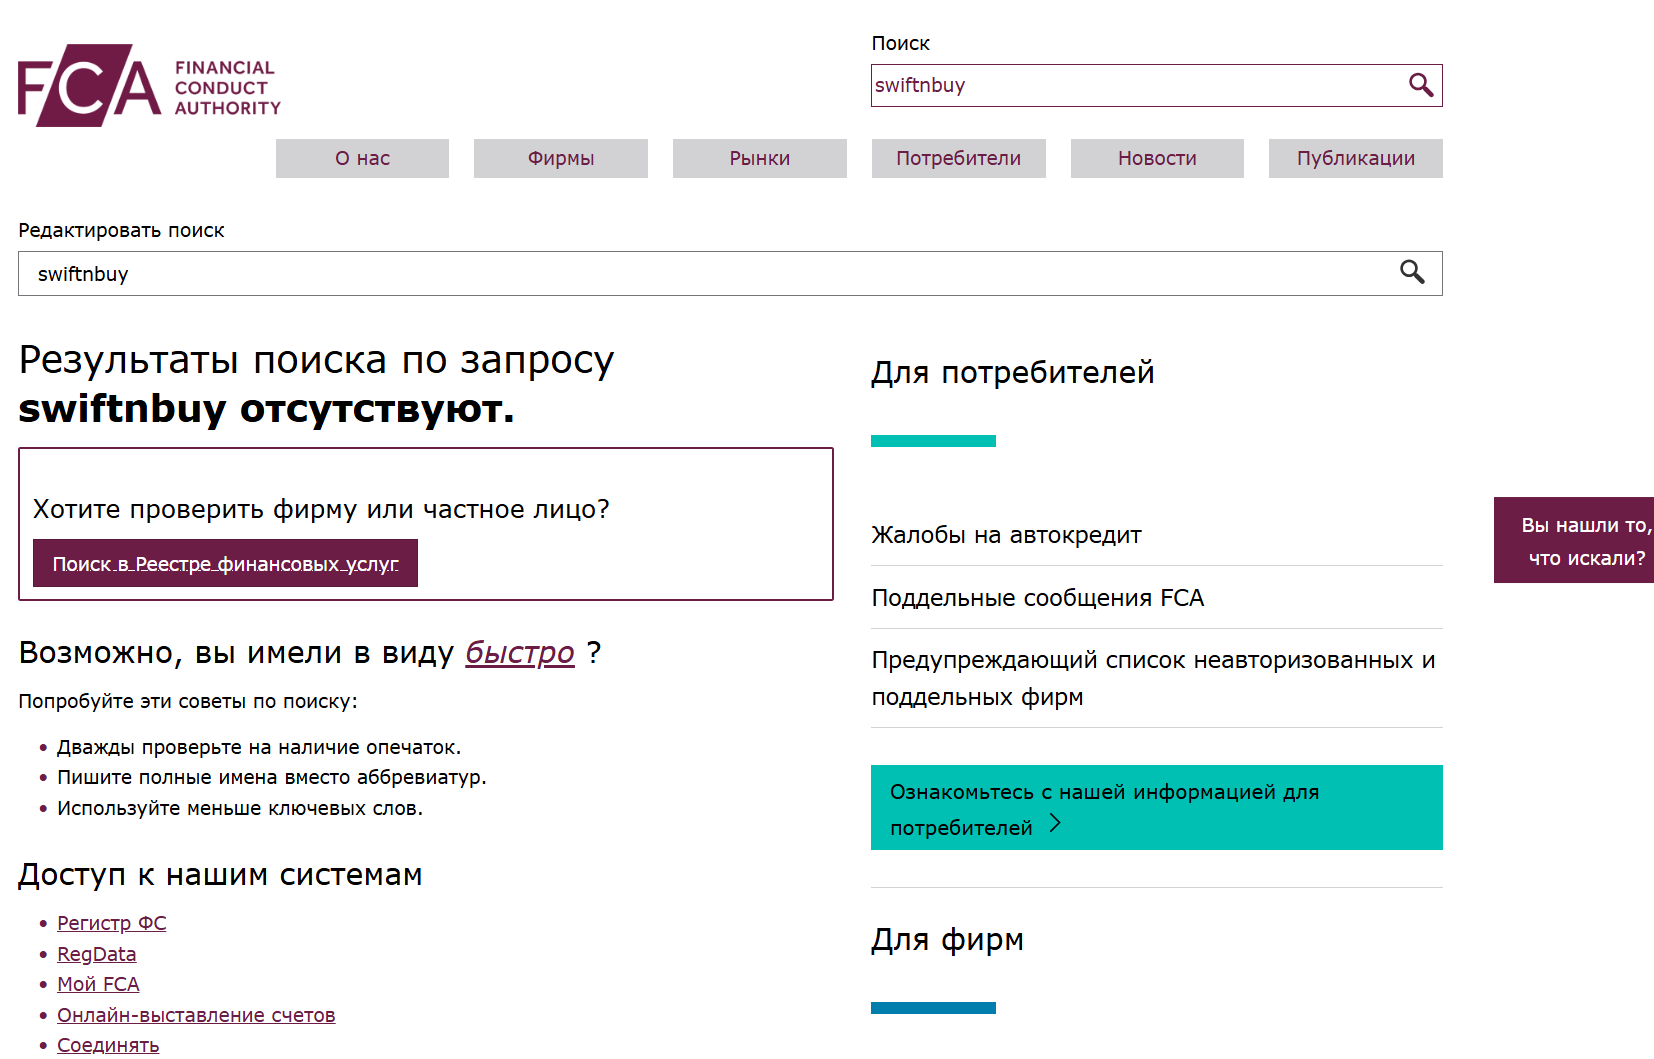The image size is (1654, 1059).
Task: Visit the «Мой FCA» link
Action: click(98, 984)
